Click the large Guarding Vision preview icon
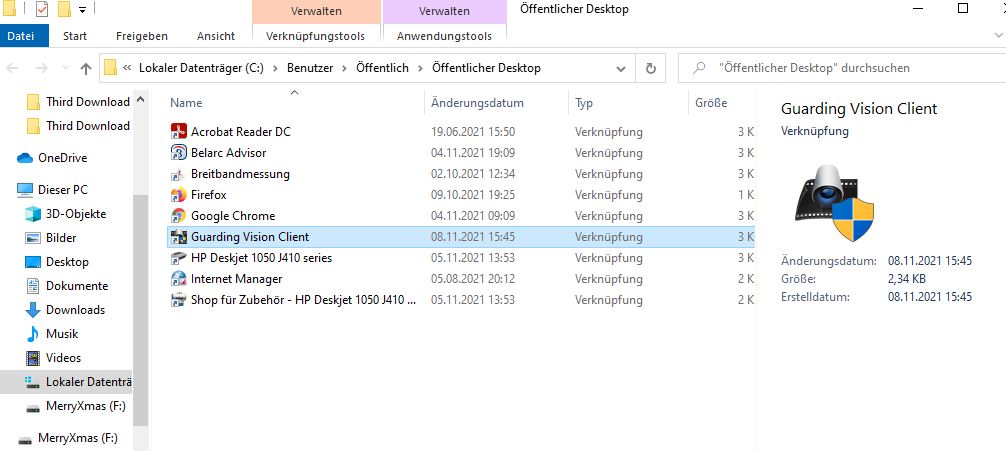Image resolution: width=1006 pixels, height=451 pixels. pos(835,202)
